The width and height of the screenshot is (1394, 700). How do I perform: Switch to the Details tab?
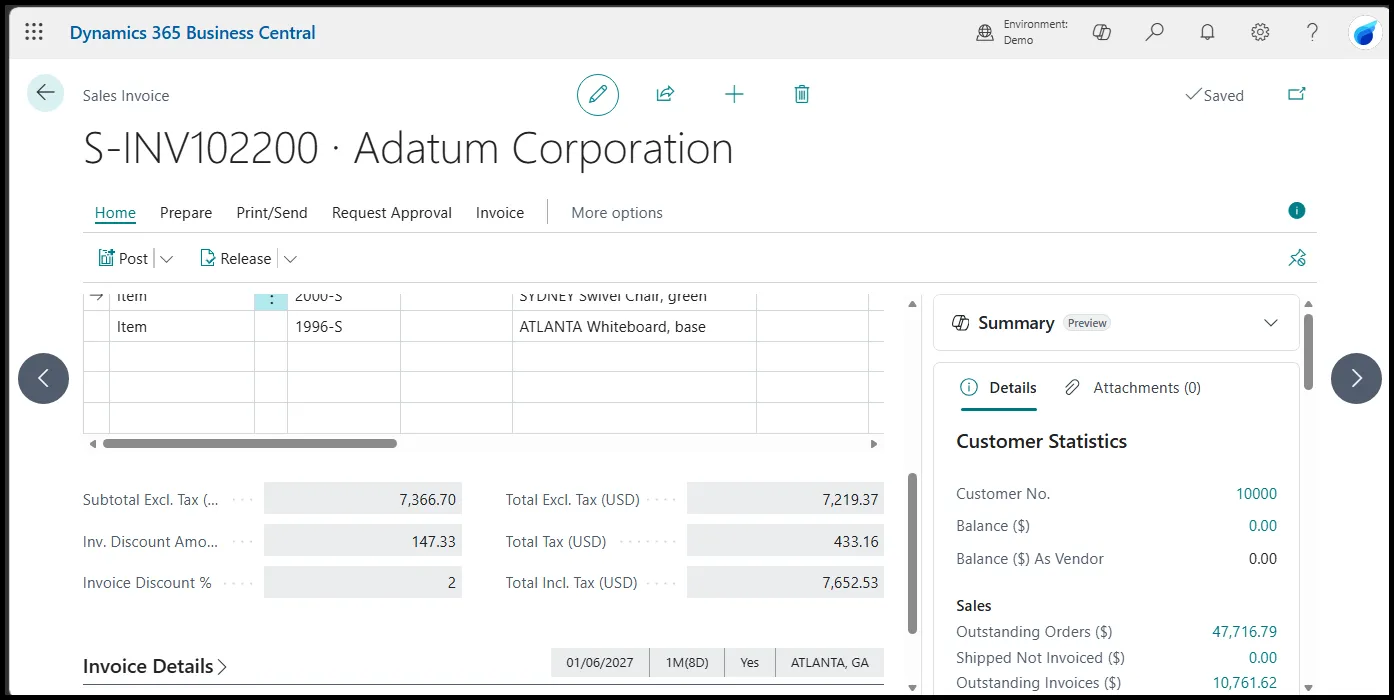click(999, 388)
